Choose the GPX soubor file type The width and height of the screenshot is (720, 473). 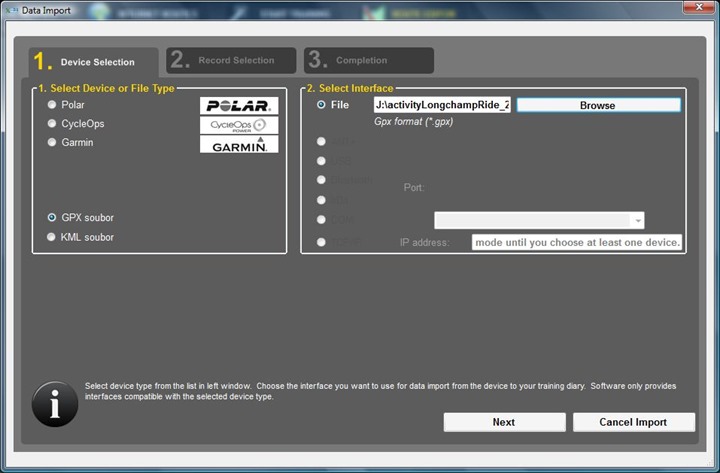pos(52,218)
